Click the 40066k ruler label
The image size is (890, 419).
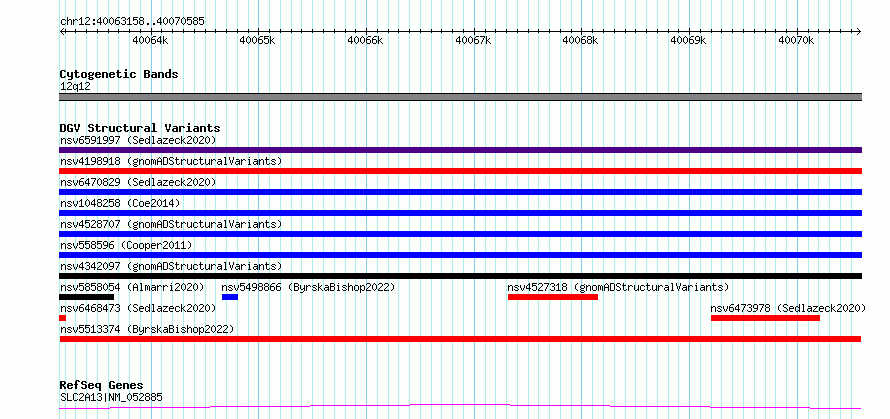366,40
